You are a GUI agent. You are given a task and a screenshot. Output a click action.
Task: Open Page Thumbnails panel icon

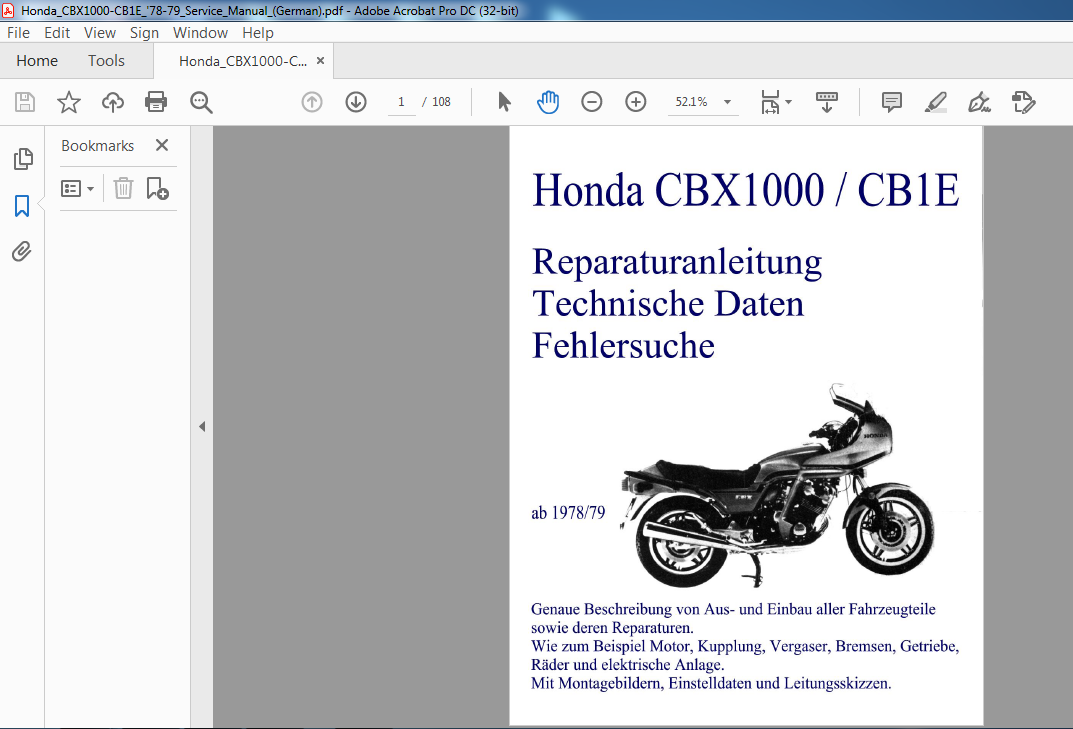point(23,159)
